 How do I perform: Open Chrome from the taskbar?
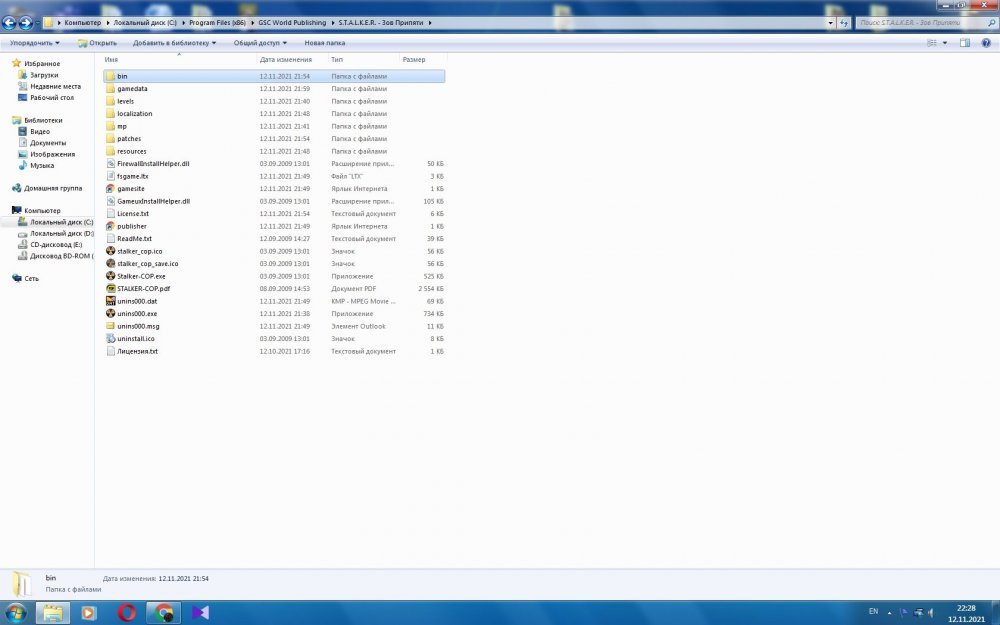164,613
